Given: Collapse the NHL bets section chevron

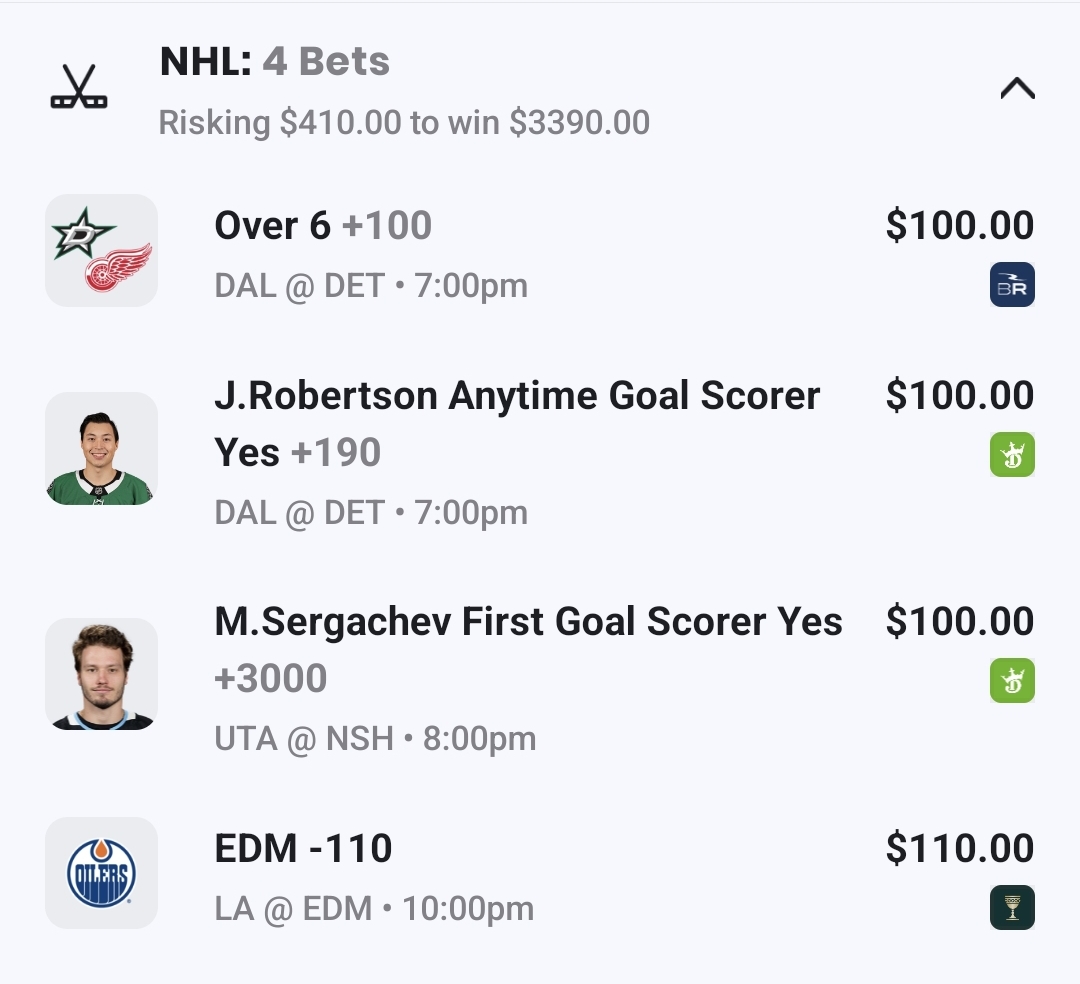Looking at the screenshot, I should [1017, 89].
